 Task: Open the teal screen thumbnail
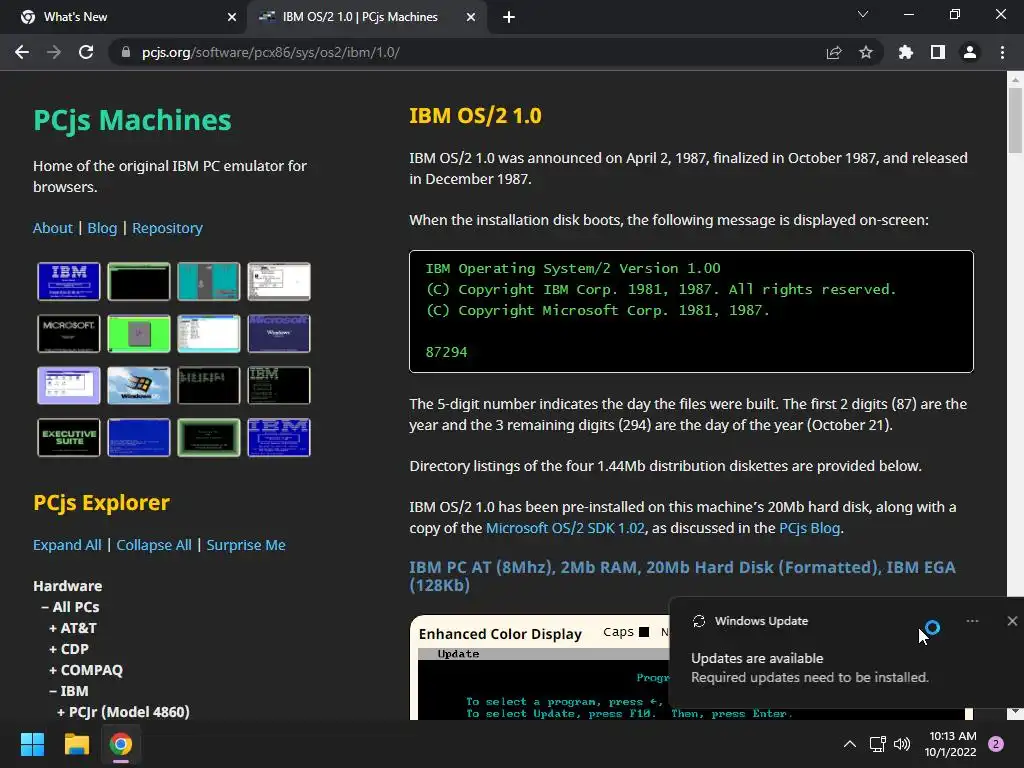209,281
